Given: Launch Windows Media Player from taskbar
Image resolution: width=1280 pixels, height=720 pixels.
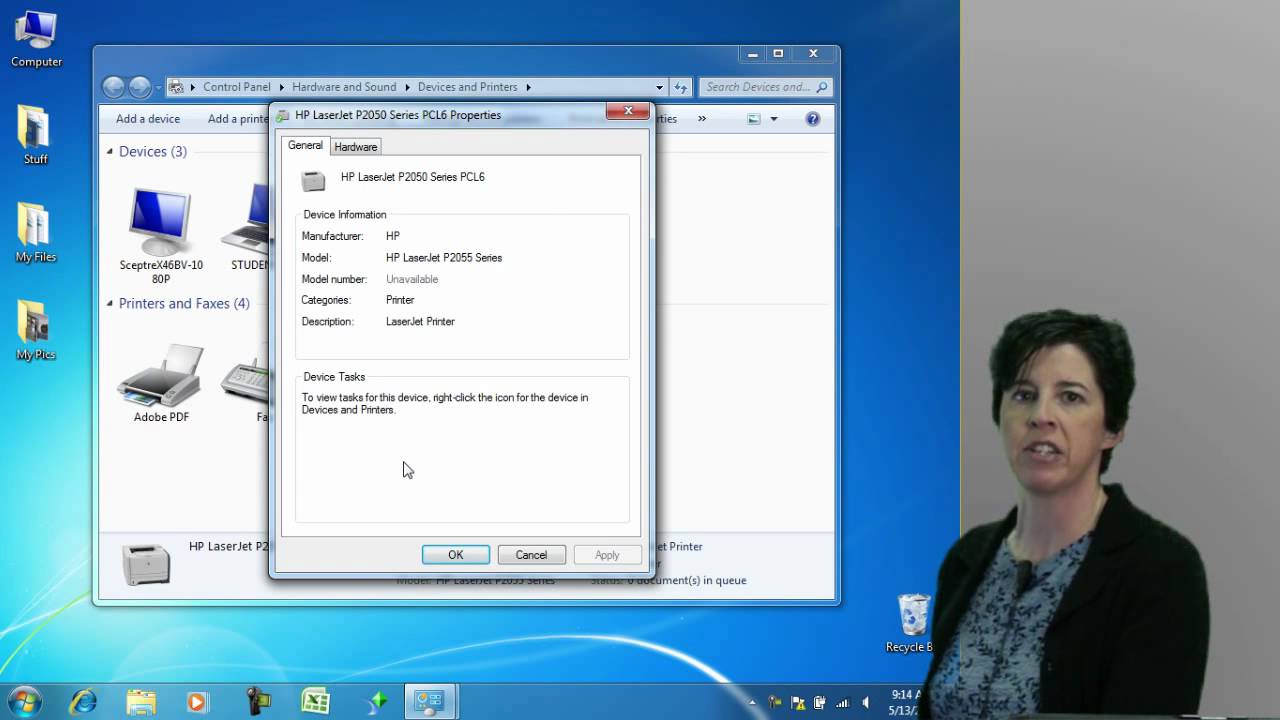Looking at the screenshot, I should pyautogui.click(x=197, y=702).
